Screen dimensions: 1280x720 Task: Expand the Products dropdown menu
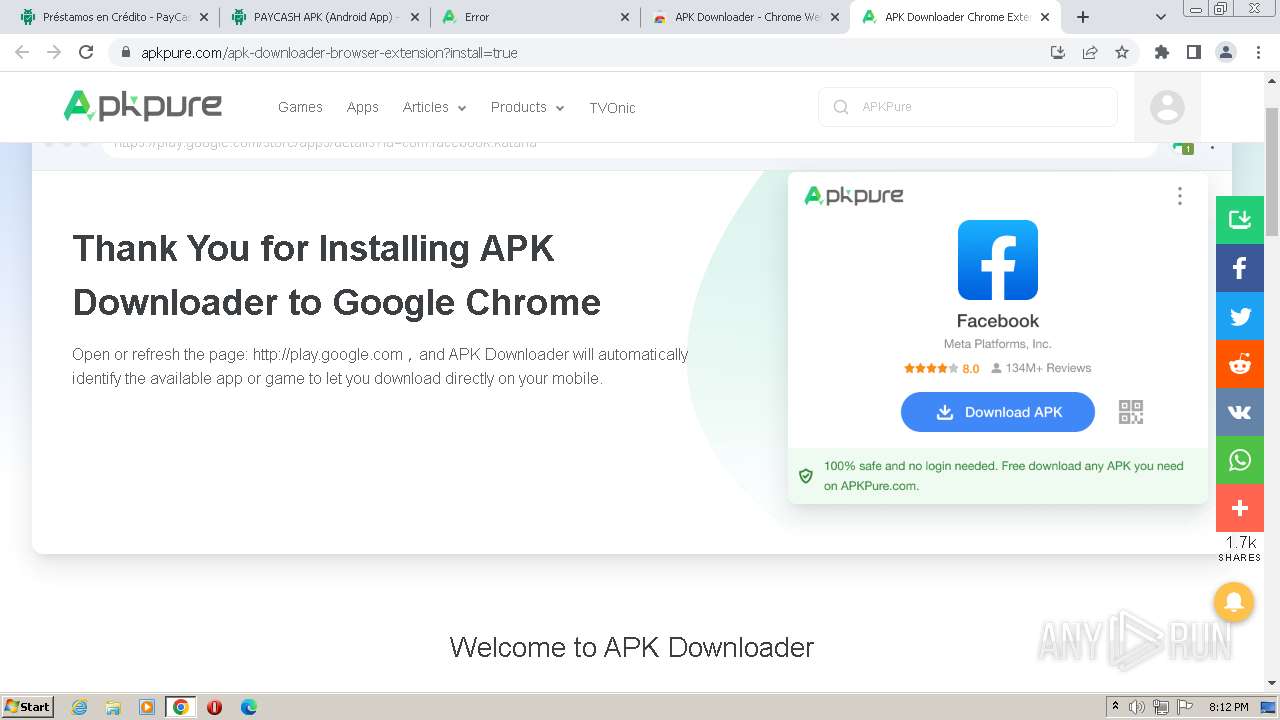pos(527,107)
